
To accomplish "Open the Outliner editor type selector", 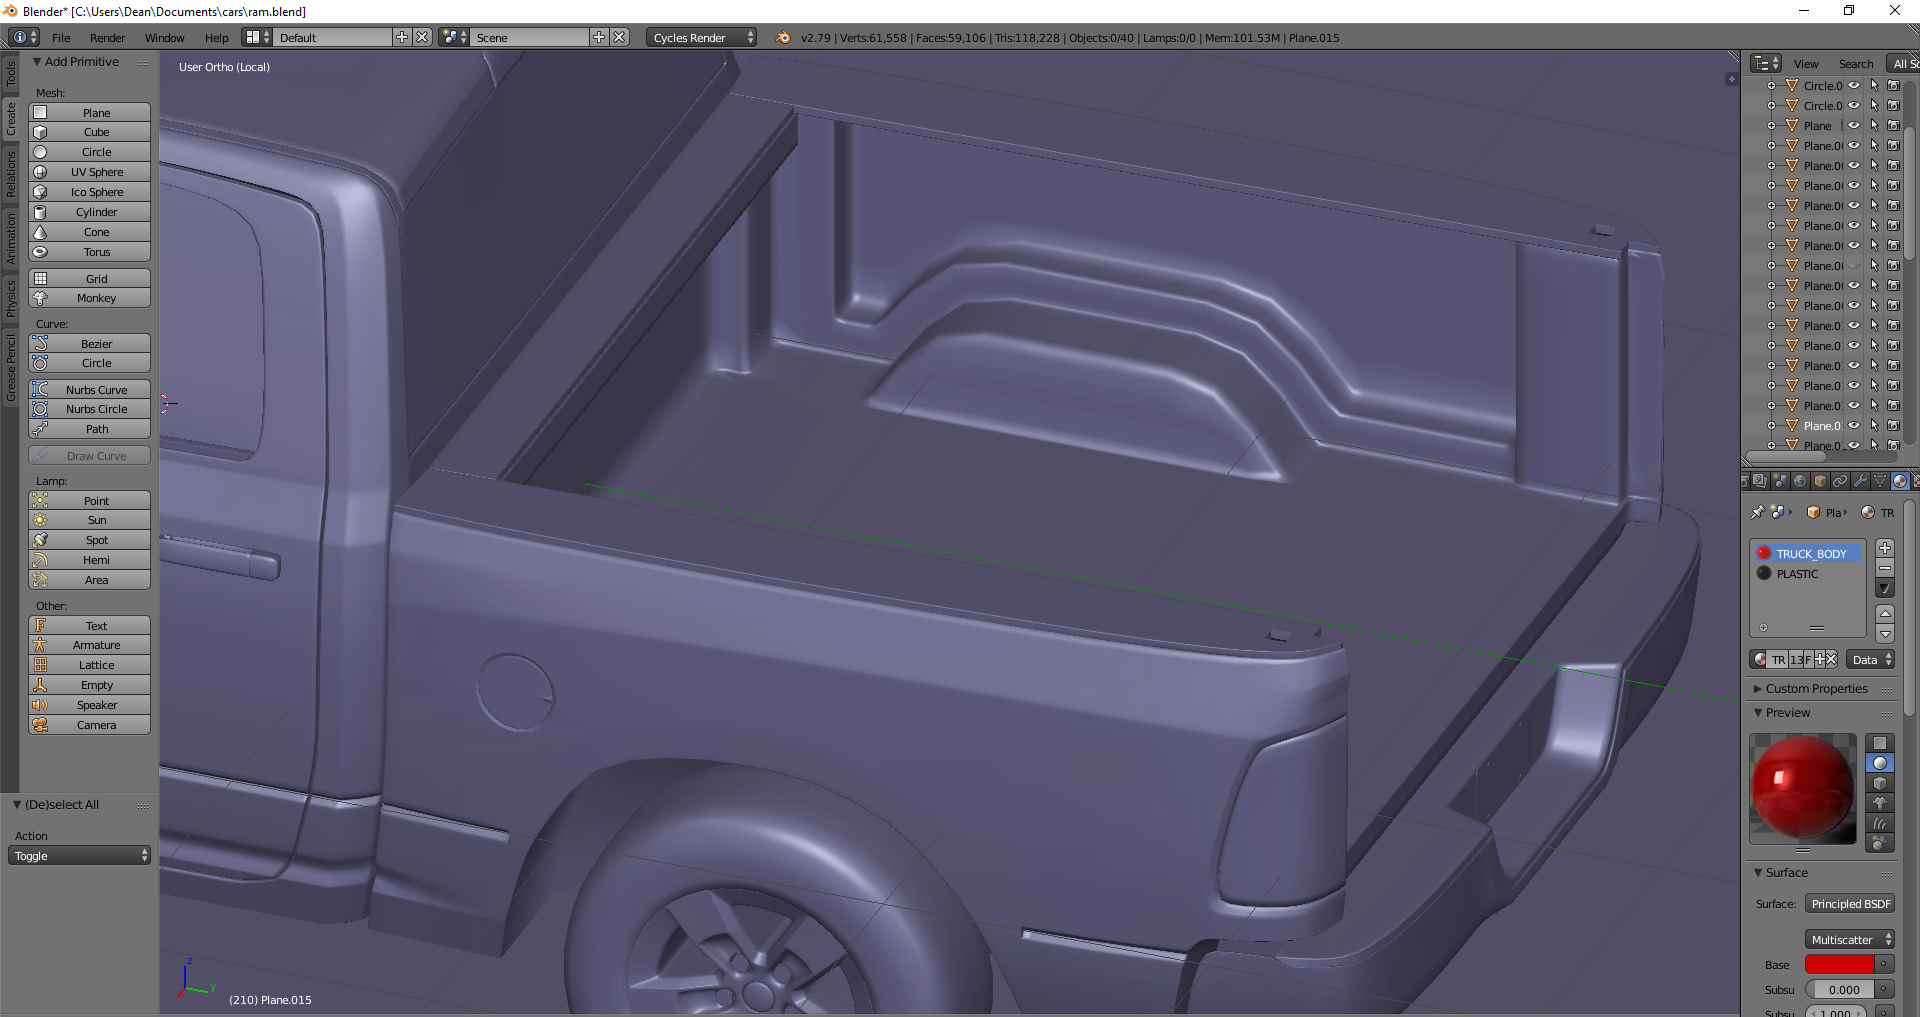I will pos(1766,63).
